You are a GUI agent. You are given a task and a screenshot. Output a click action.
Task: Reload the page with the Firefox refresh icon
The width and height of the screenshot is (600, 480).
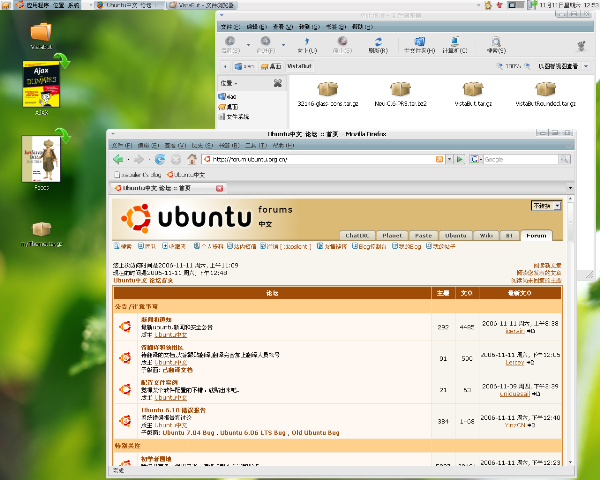(160, 159)
